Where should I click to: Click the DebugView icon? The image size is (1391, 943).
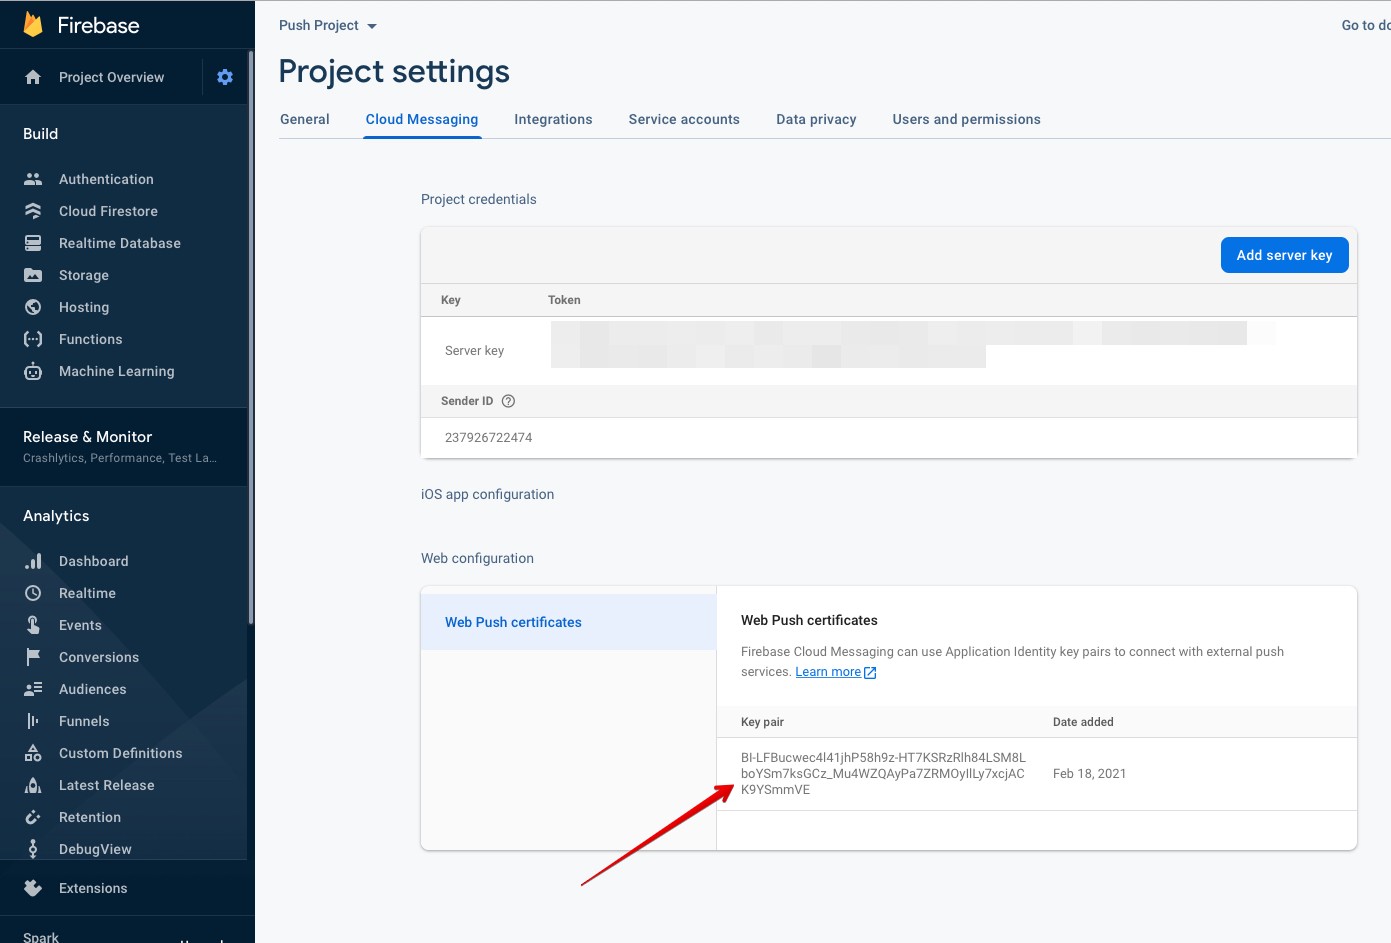pos(33,849)
